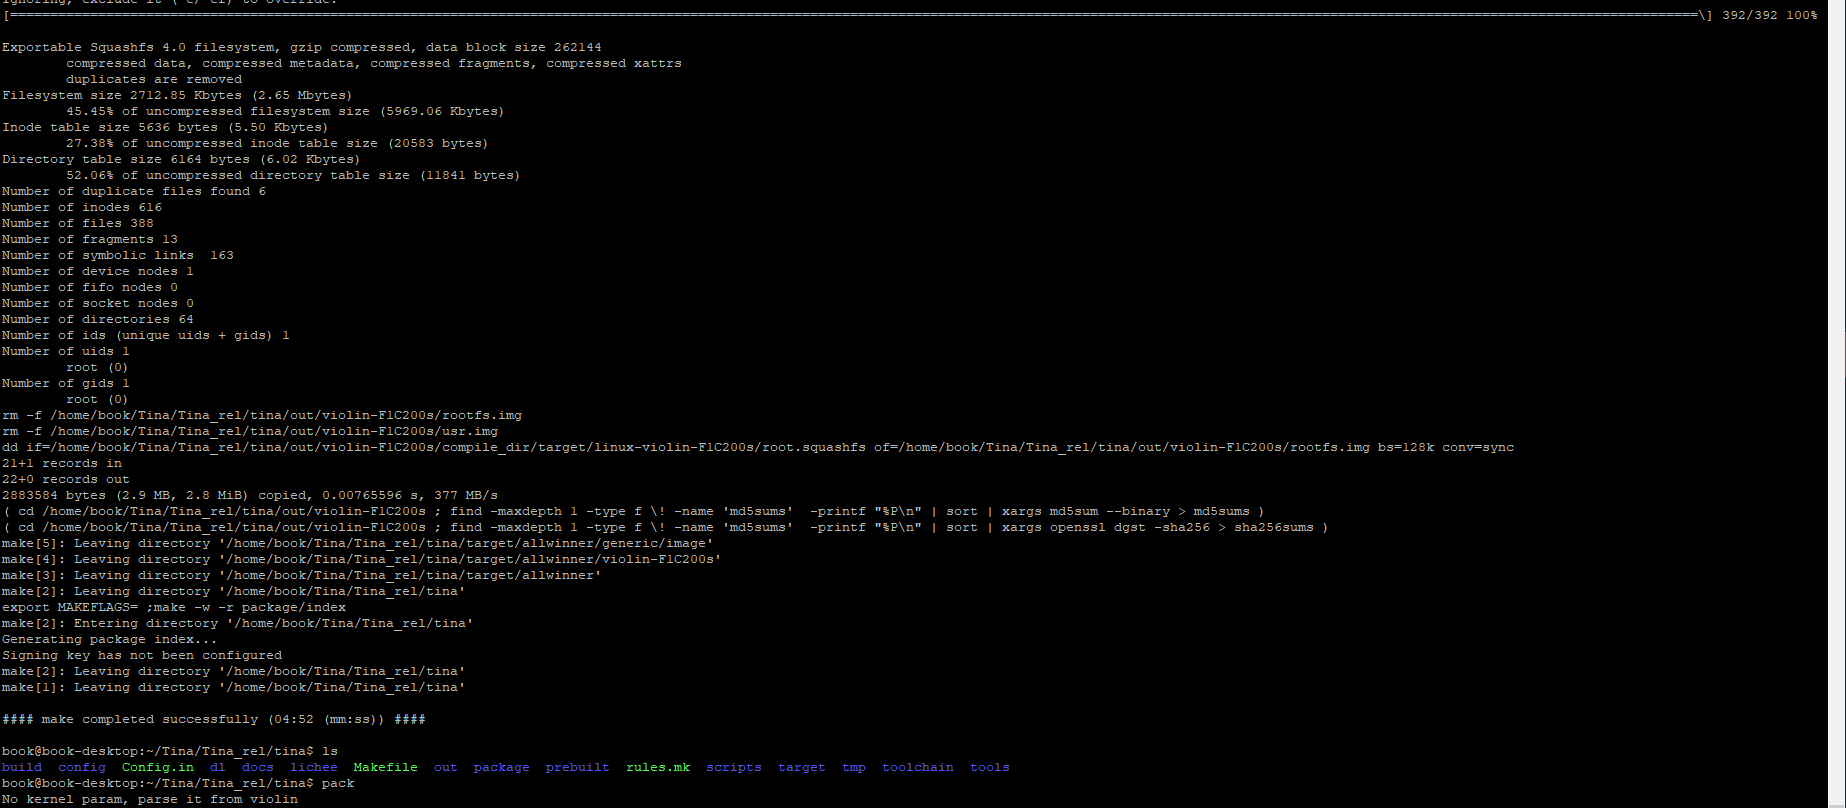The image size is (1846, 808).
Task: Click '52.06% of uncompressed directory table size' line
Action: point(294,175)
